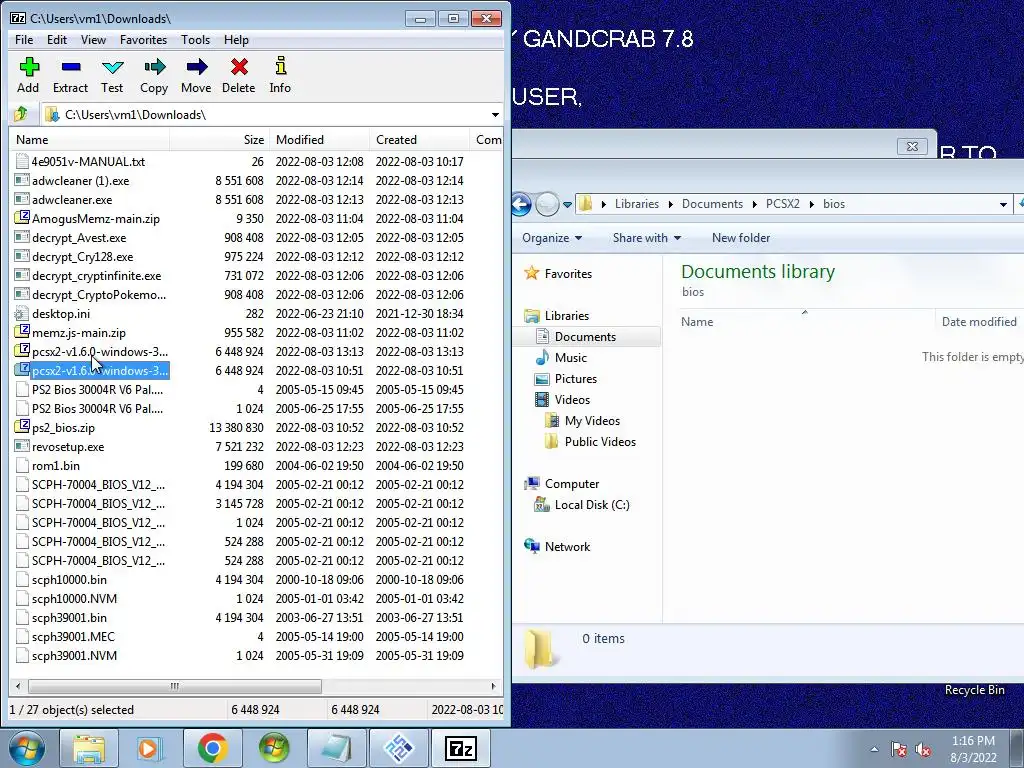Open the Music library

(570, 357)
